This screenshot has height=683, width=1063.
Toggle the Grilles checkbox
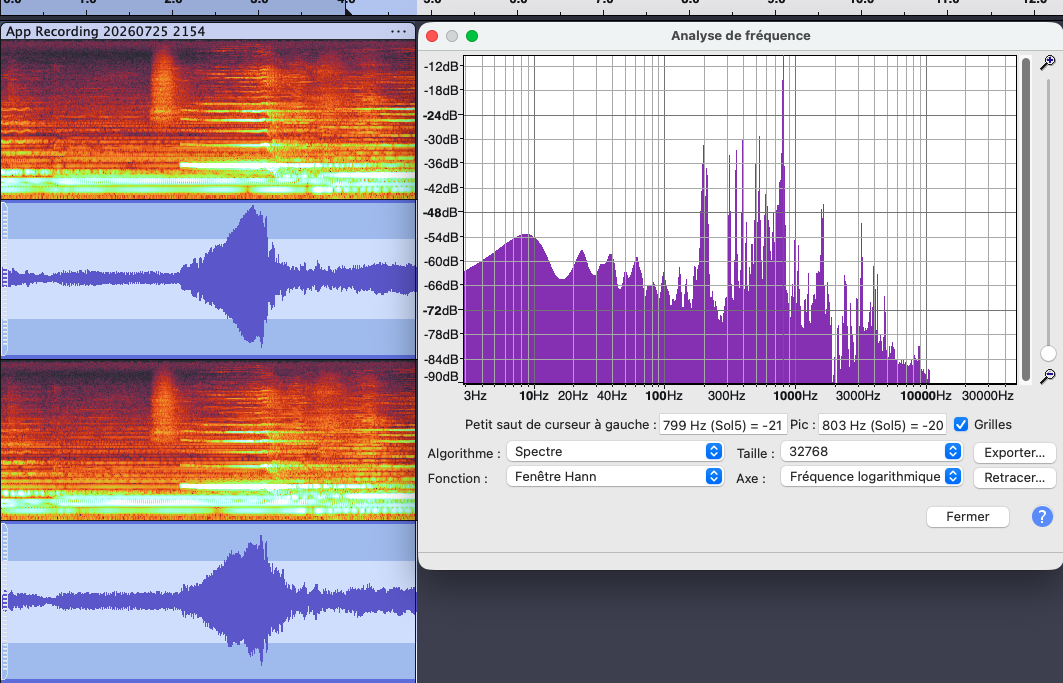(961, 425)
